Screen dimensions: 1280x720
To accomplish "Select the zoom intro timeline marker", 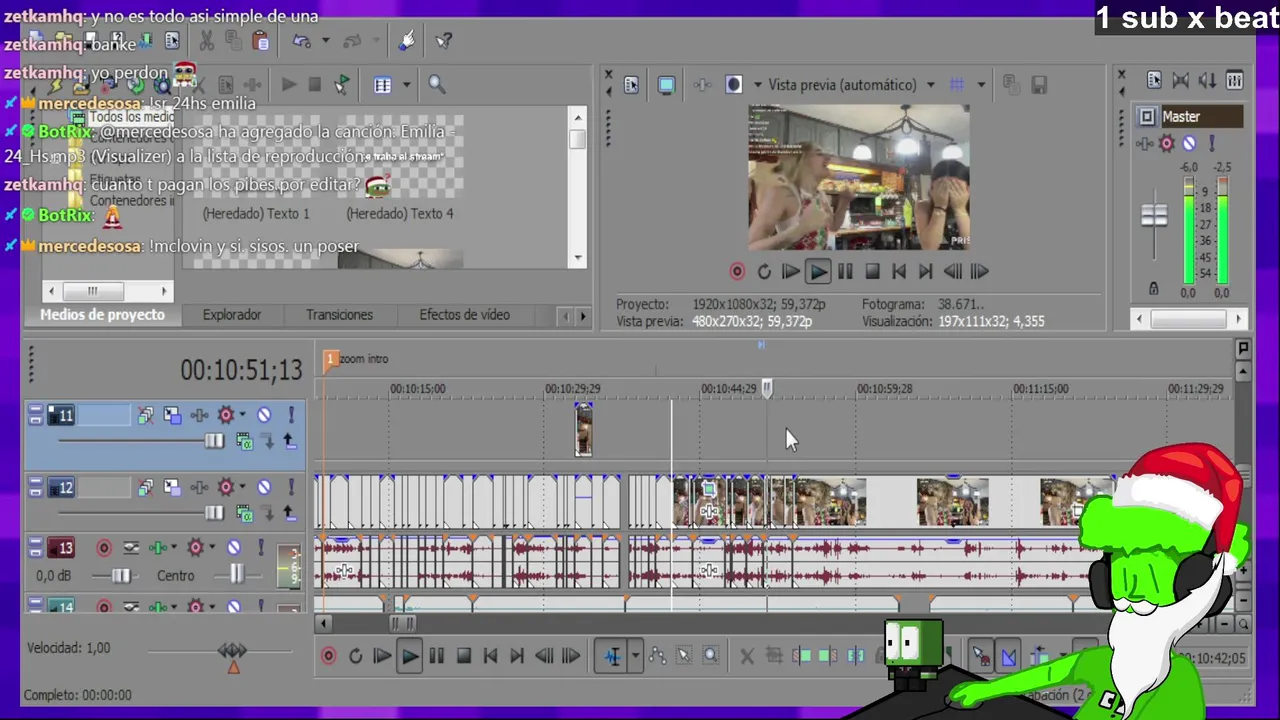I will click(330, 359).
